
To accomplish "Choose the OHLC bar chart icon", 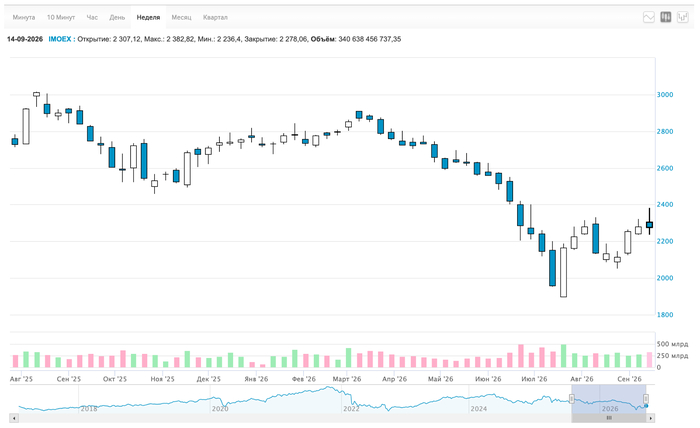I will click(683, 17).
